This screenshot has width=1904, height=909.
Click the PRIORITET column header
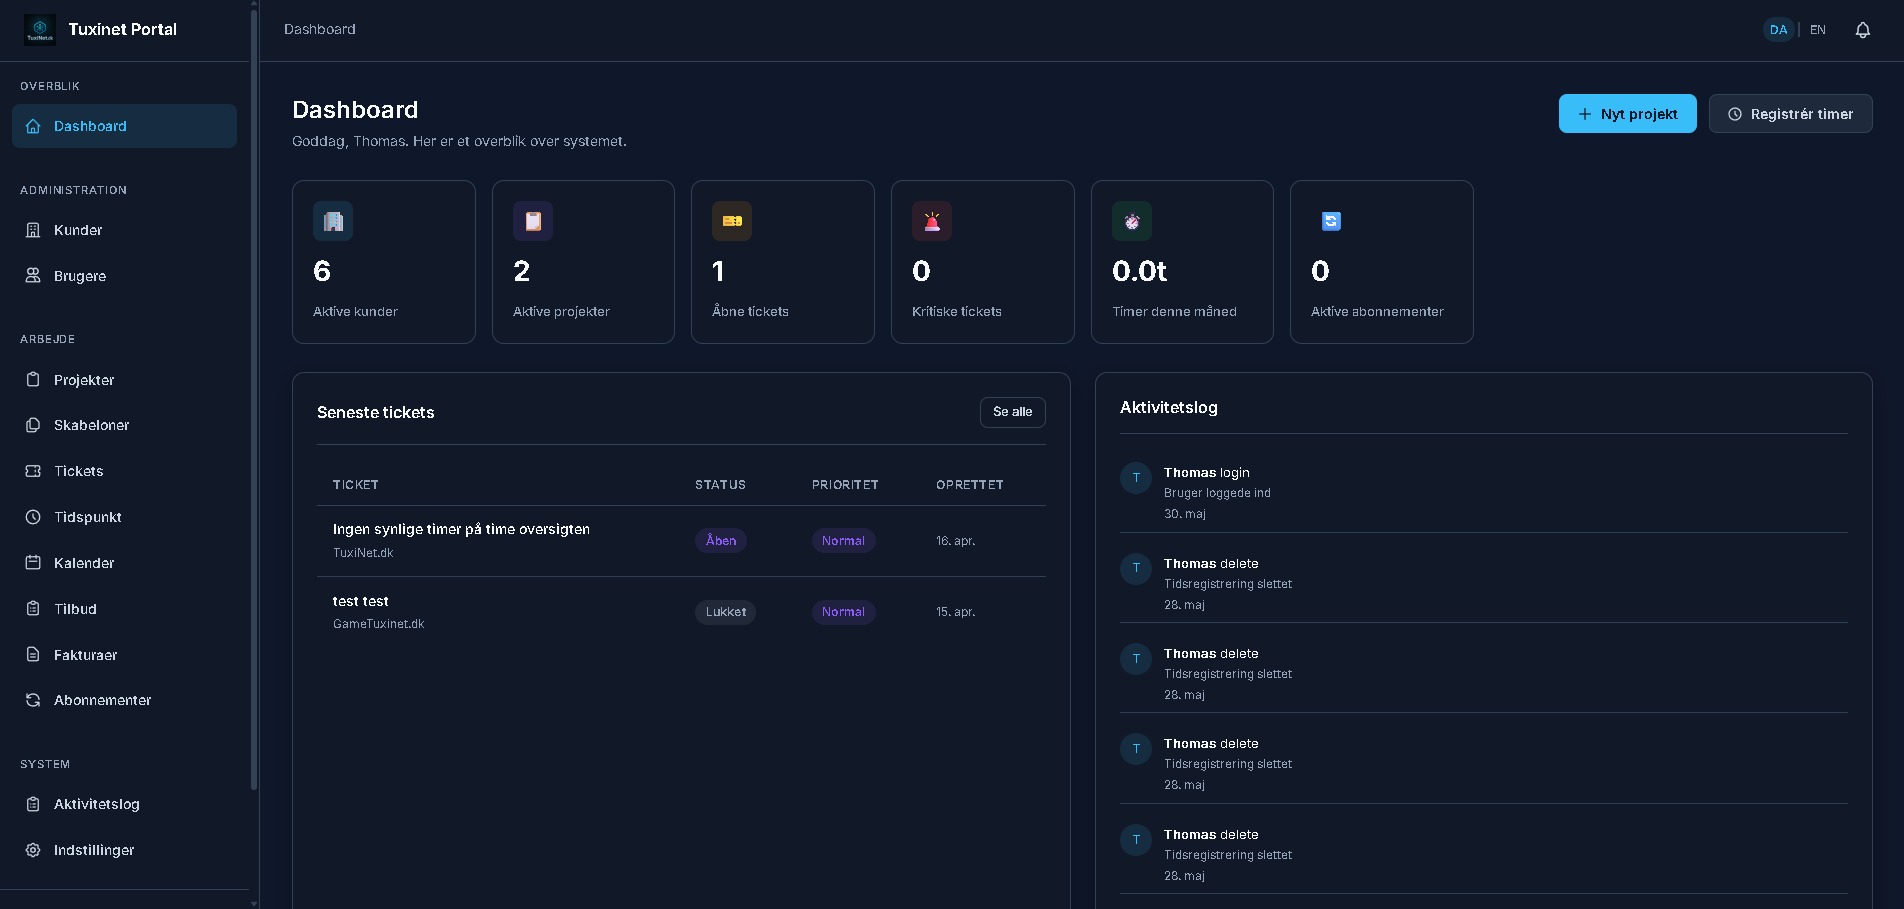[845, 485]
